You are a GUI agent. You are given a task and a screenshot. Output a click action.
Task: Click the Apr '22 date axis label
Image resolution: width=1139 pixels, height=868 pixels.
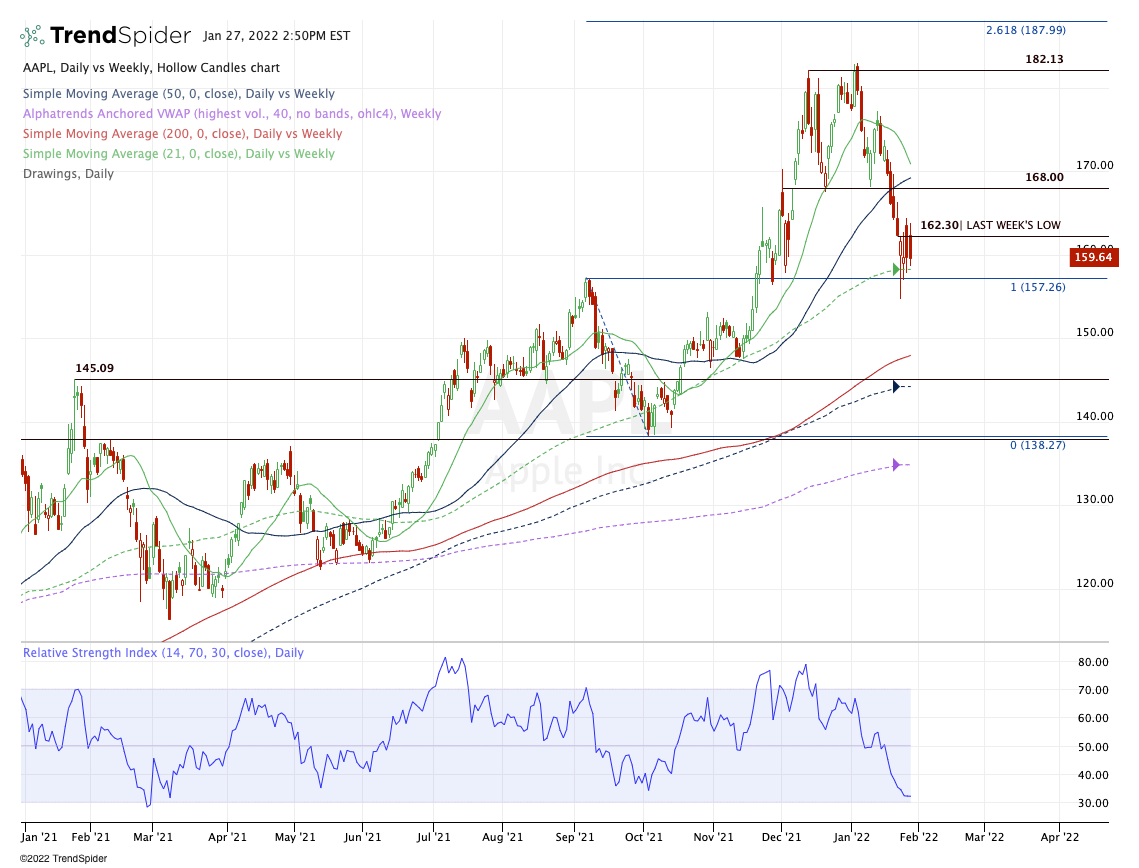1060,837
